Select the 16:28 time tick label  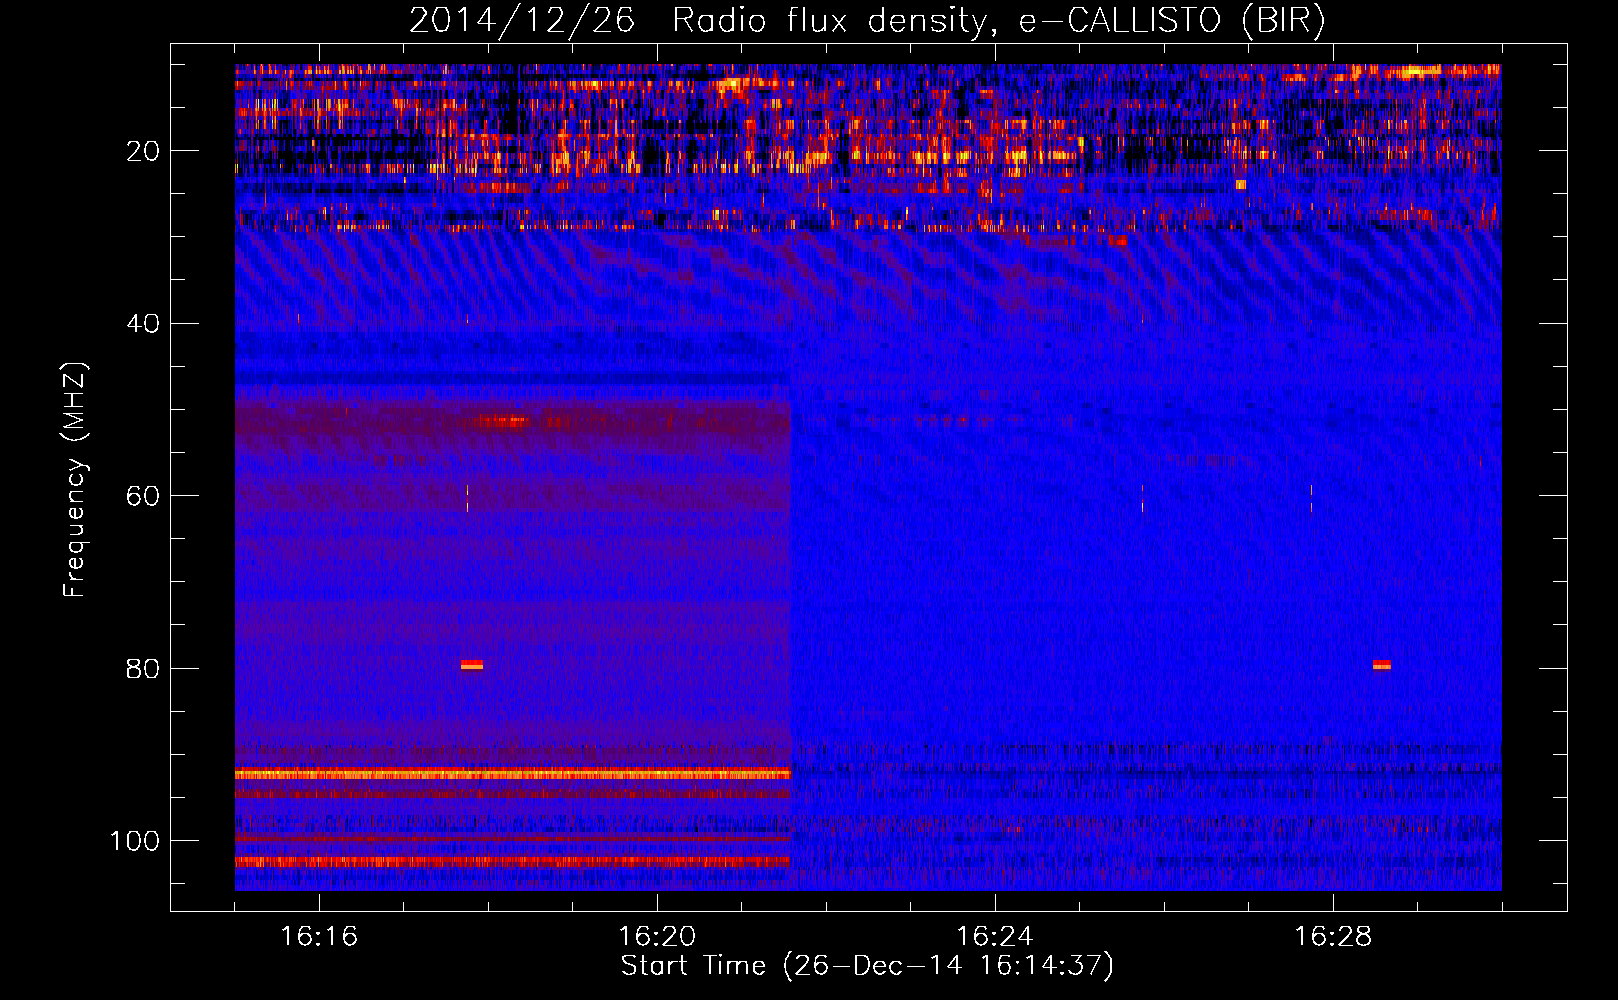click(x=1333, y=936)
